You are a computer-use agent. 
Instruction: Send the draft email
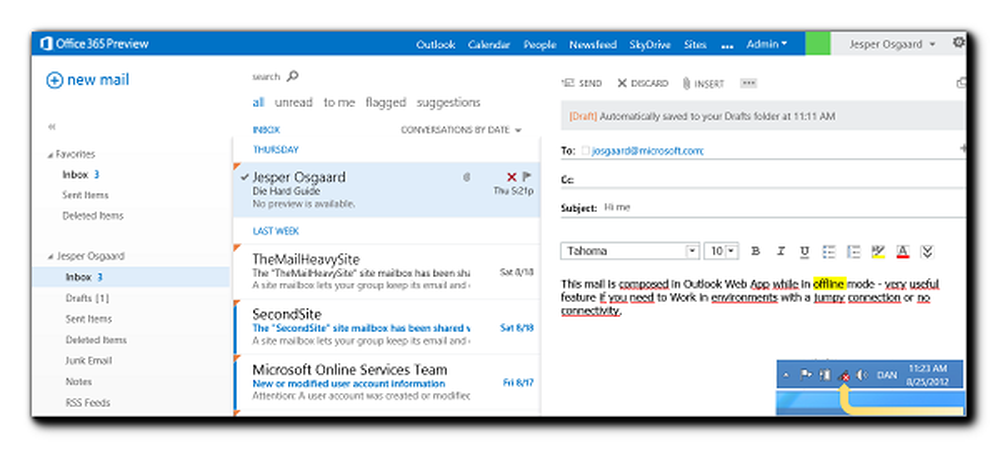point(581,83)
